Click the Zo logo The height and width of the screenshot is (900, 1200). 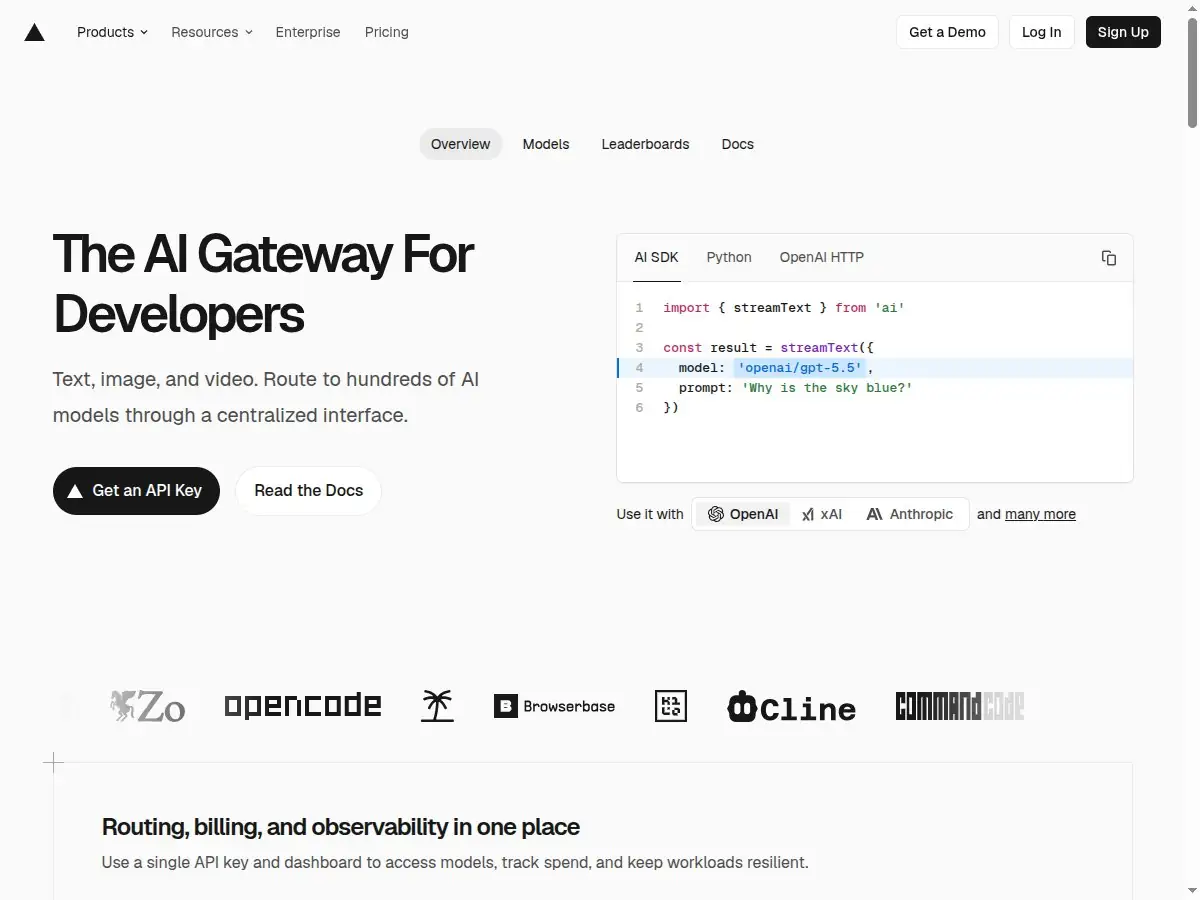point(148,706)
